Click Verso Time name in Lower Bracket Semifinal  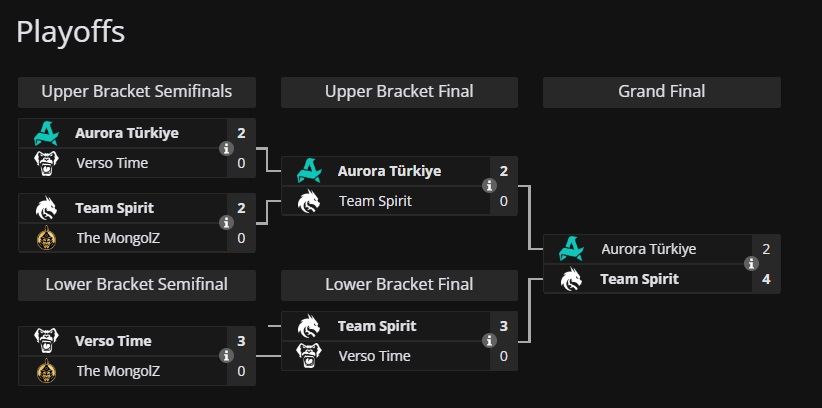[x=113, y=341]
